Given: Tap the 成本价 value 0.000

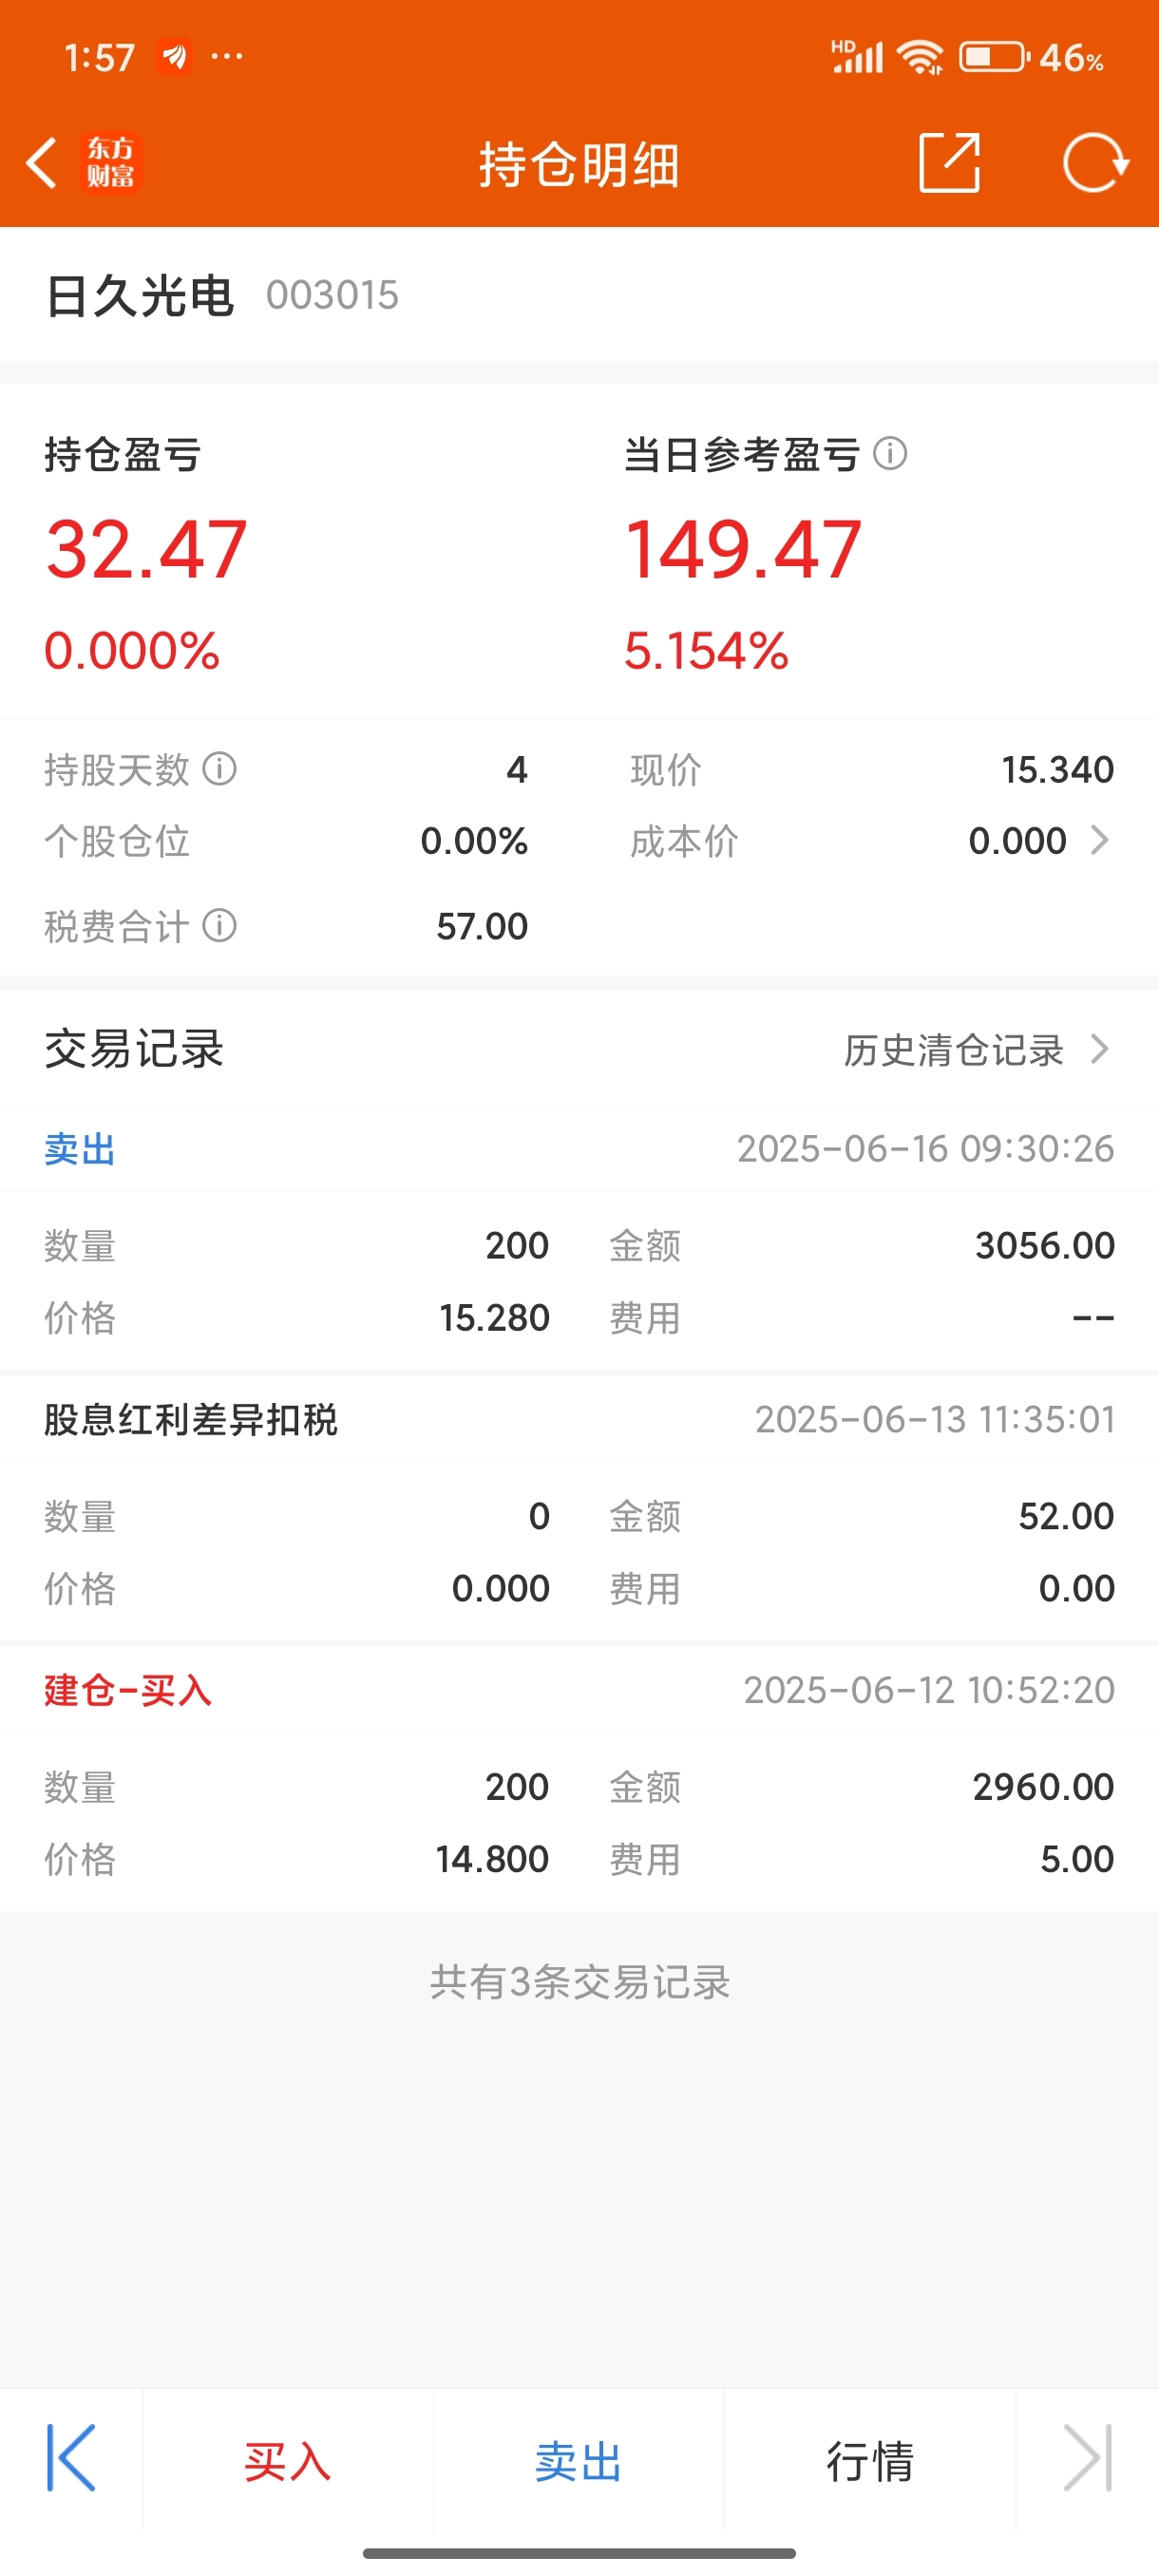Looking at the screenshot, I should click(x=1017, y=840).
